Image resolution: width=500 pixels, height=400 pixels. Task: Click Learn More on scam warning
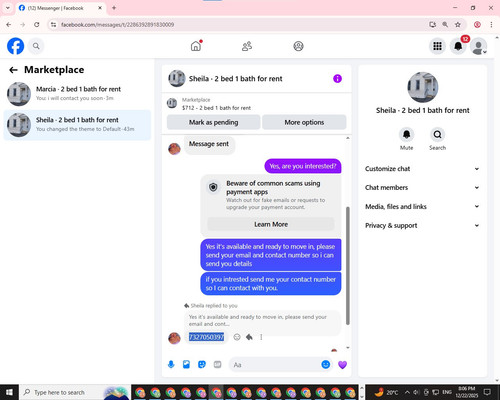271,224
